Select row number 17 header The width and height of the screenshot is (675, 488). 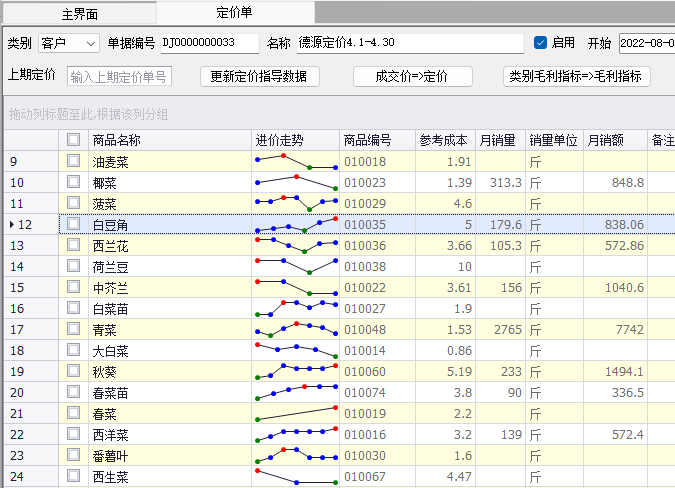(31, 330)
